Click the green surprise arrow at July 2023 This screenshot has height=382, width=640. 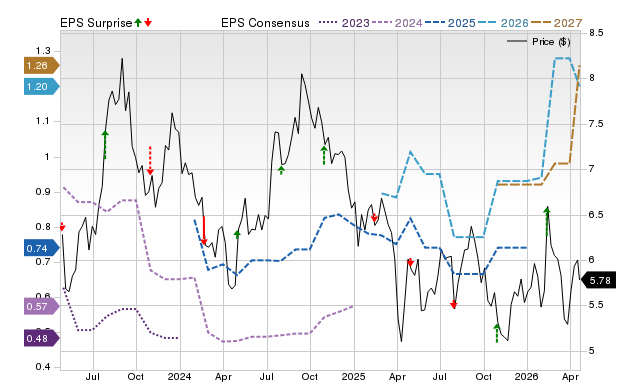[105, 144]
